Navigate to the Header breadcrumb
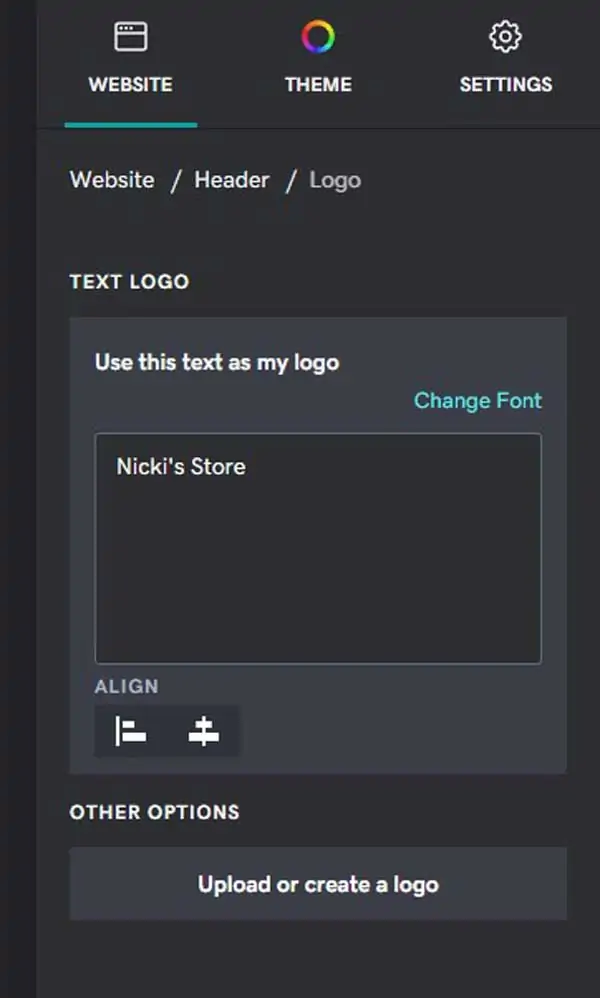 click(232, 180)
